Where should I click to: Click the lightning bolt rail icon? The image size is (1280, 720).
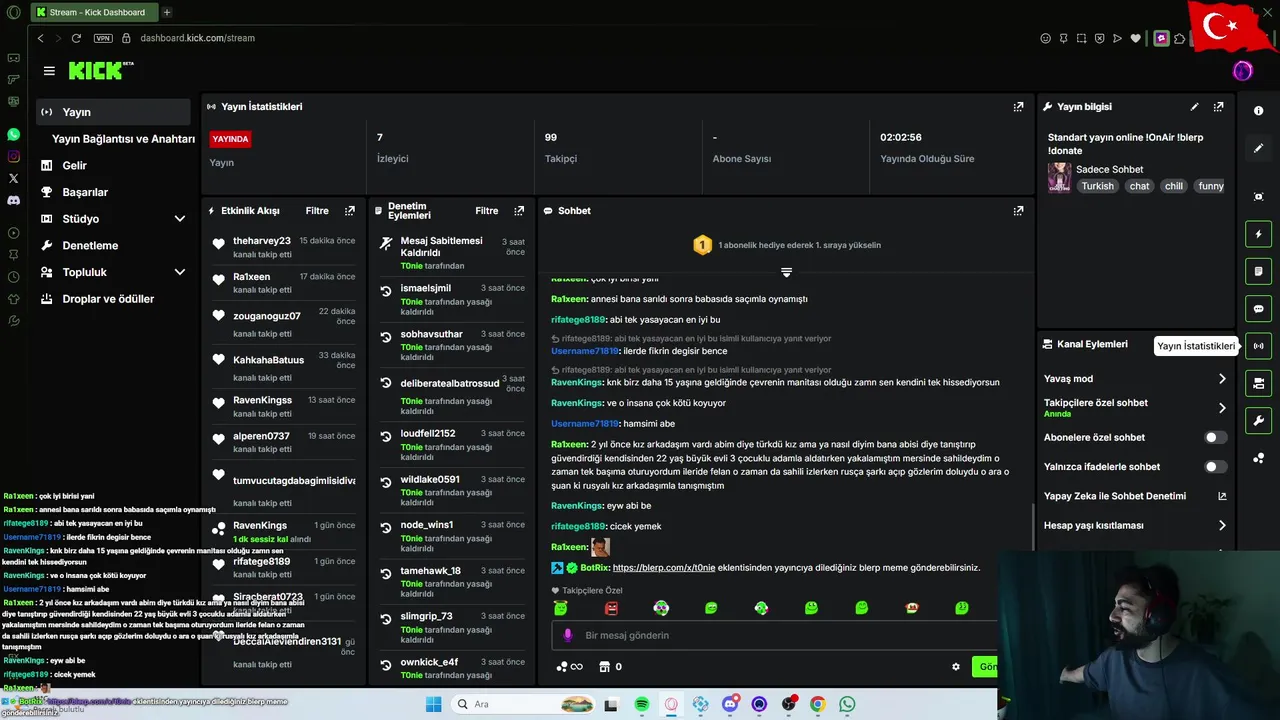click(1259, 234)
